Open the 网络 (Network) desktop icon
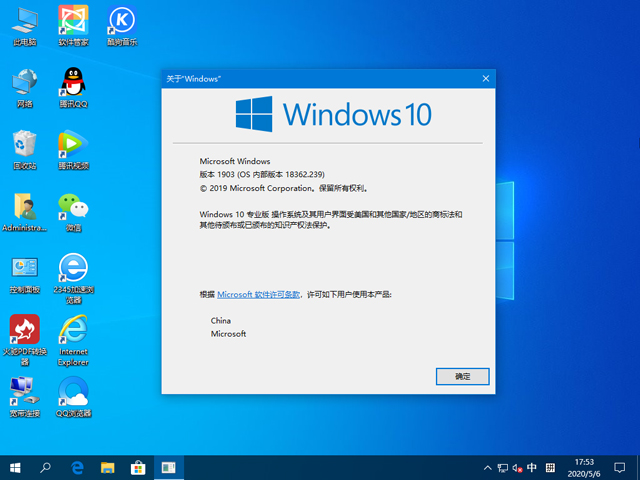 coord(25,89)
